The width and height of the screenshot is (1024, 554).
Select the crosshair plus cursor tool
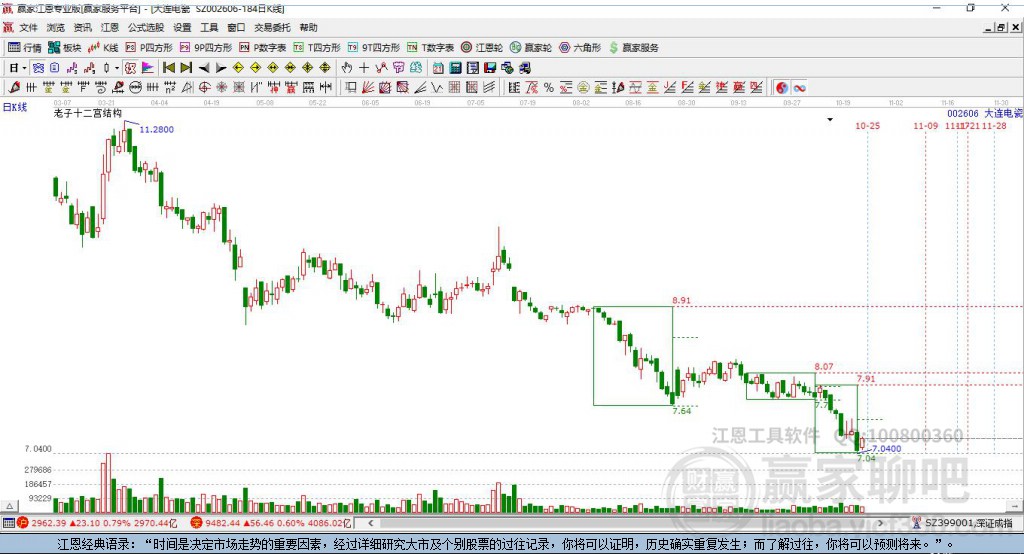point(364,68)
